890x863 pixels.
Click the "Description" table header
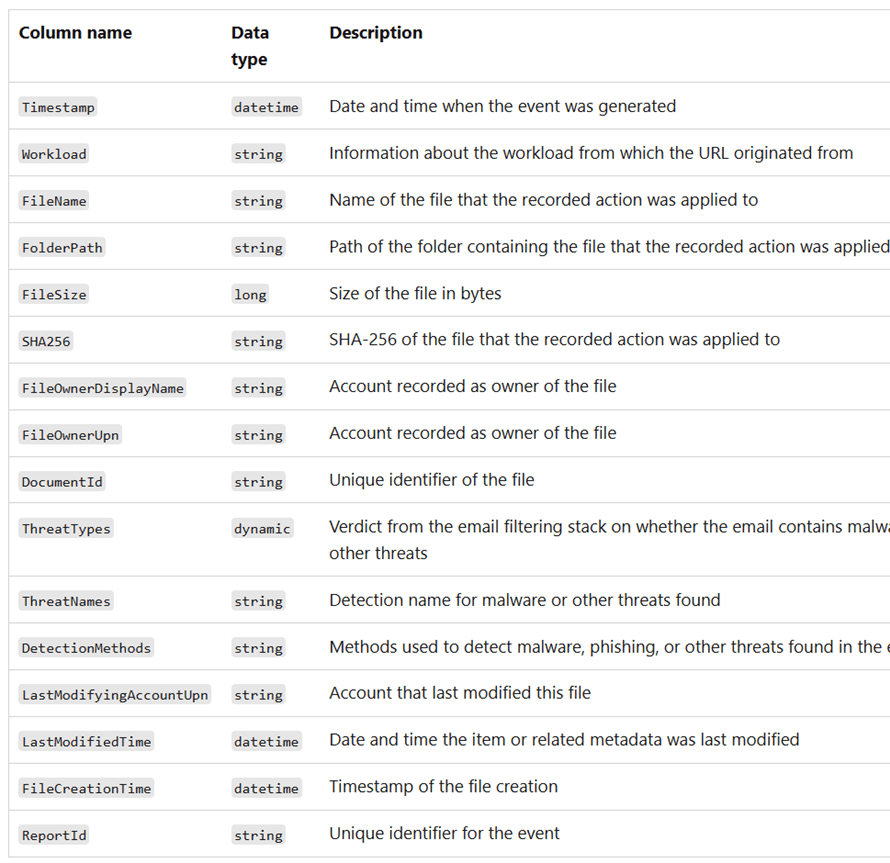(376, 33)
